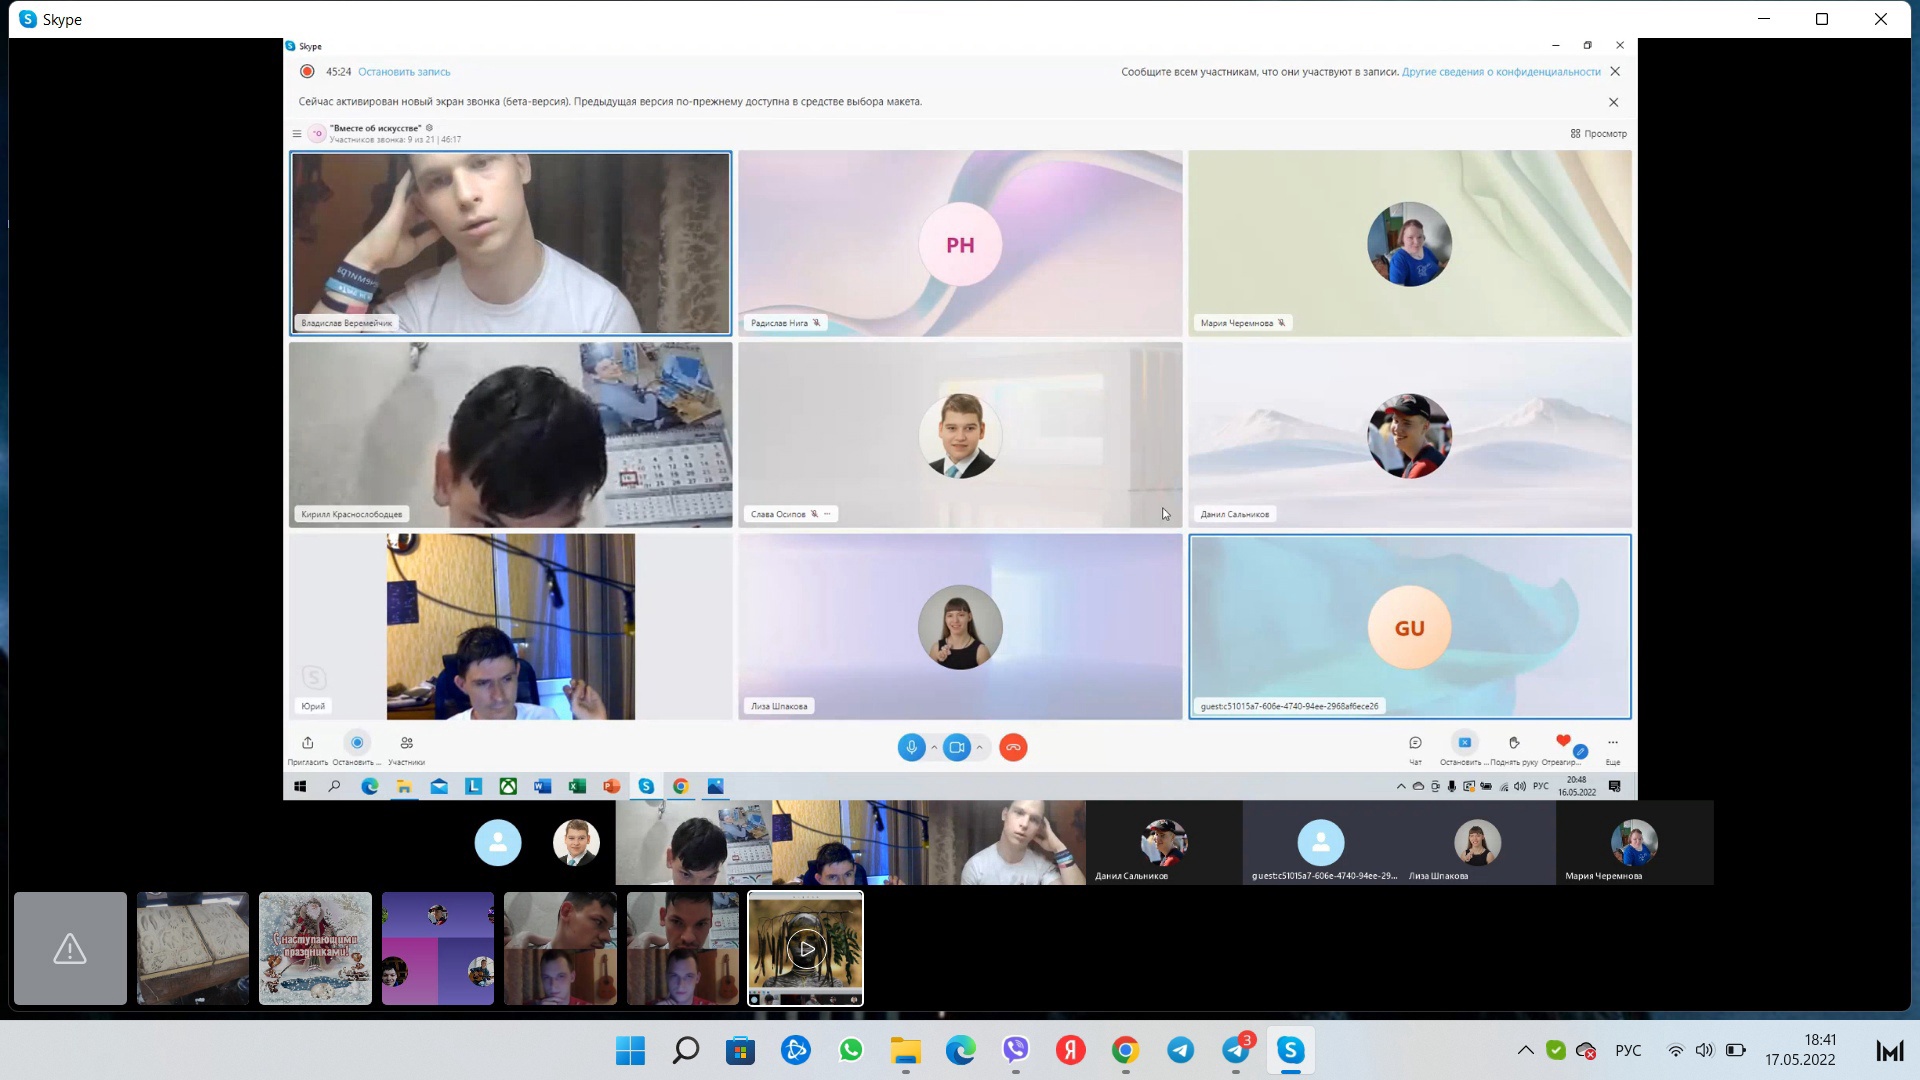Open the Chat (Чат) icon

[x=1415, y=743]
